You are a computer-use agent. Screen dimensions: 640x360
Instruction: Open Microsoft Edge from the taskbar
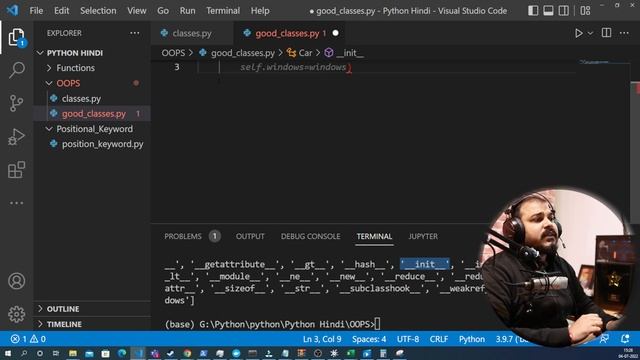122,353
